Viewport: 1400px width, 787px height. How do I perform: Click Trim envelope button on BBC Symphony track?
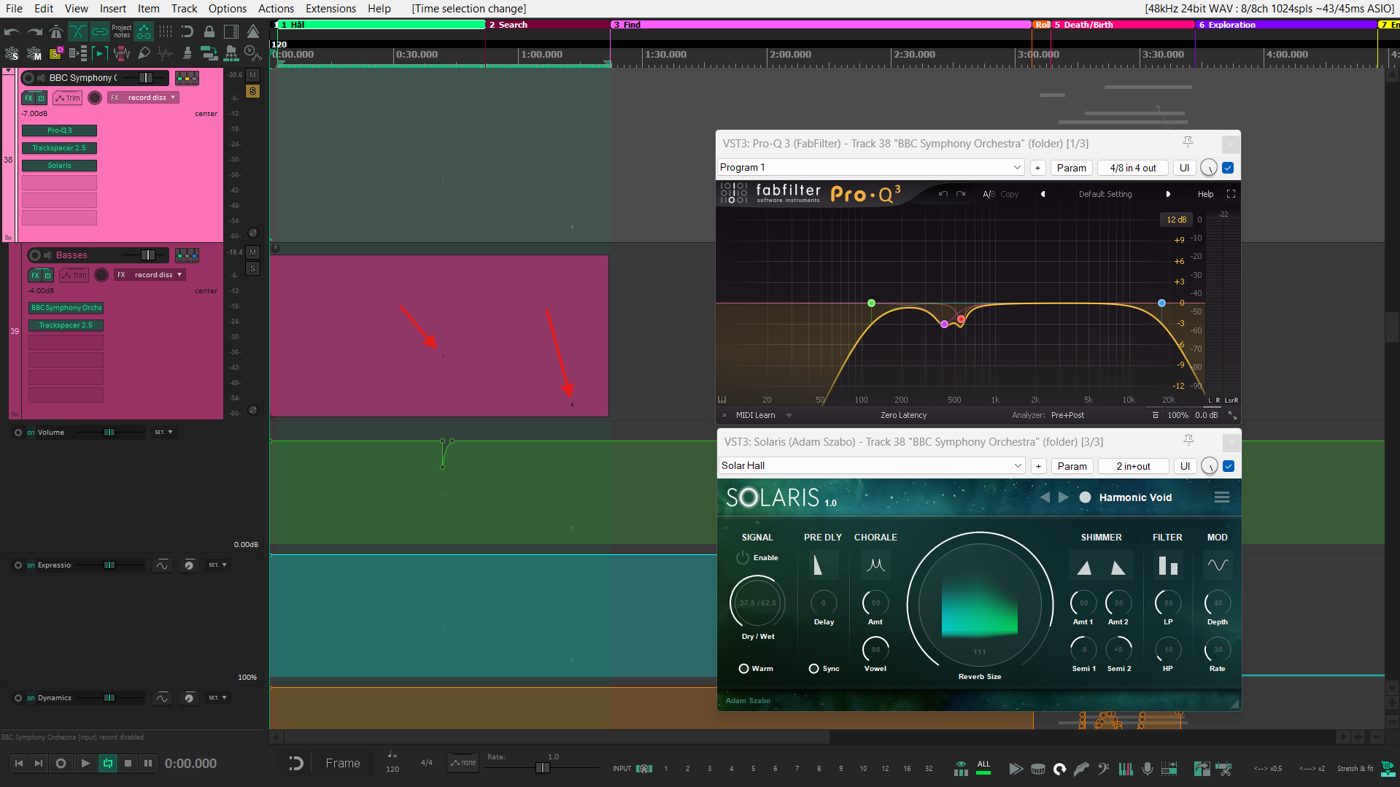(67, 98)
